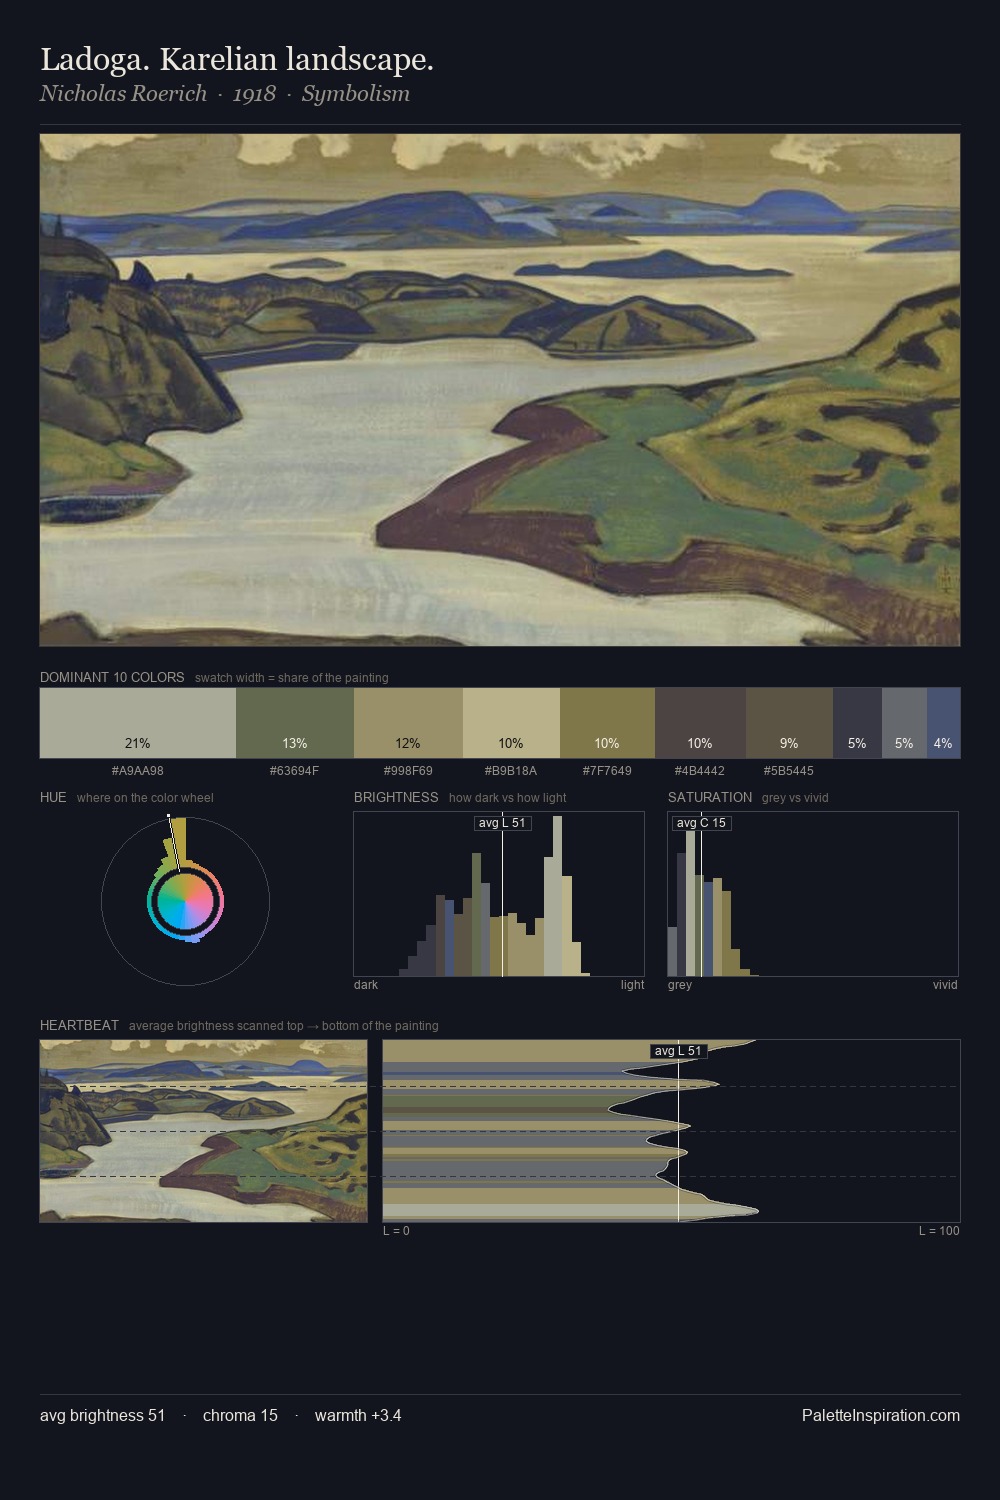The image size is (1000, 1500).
Task: Pick the grey 5% swatch
Action: click(904, 723)
